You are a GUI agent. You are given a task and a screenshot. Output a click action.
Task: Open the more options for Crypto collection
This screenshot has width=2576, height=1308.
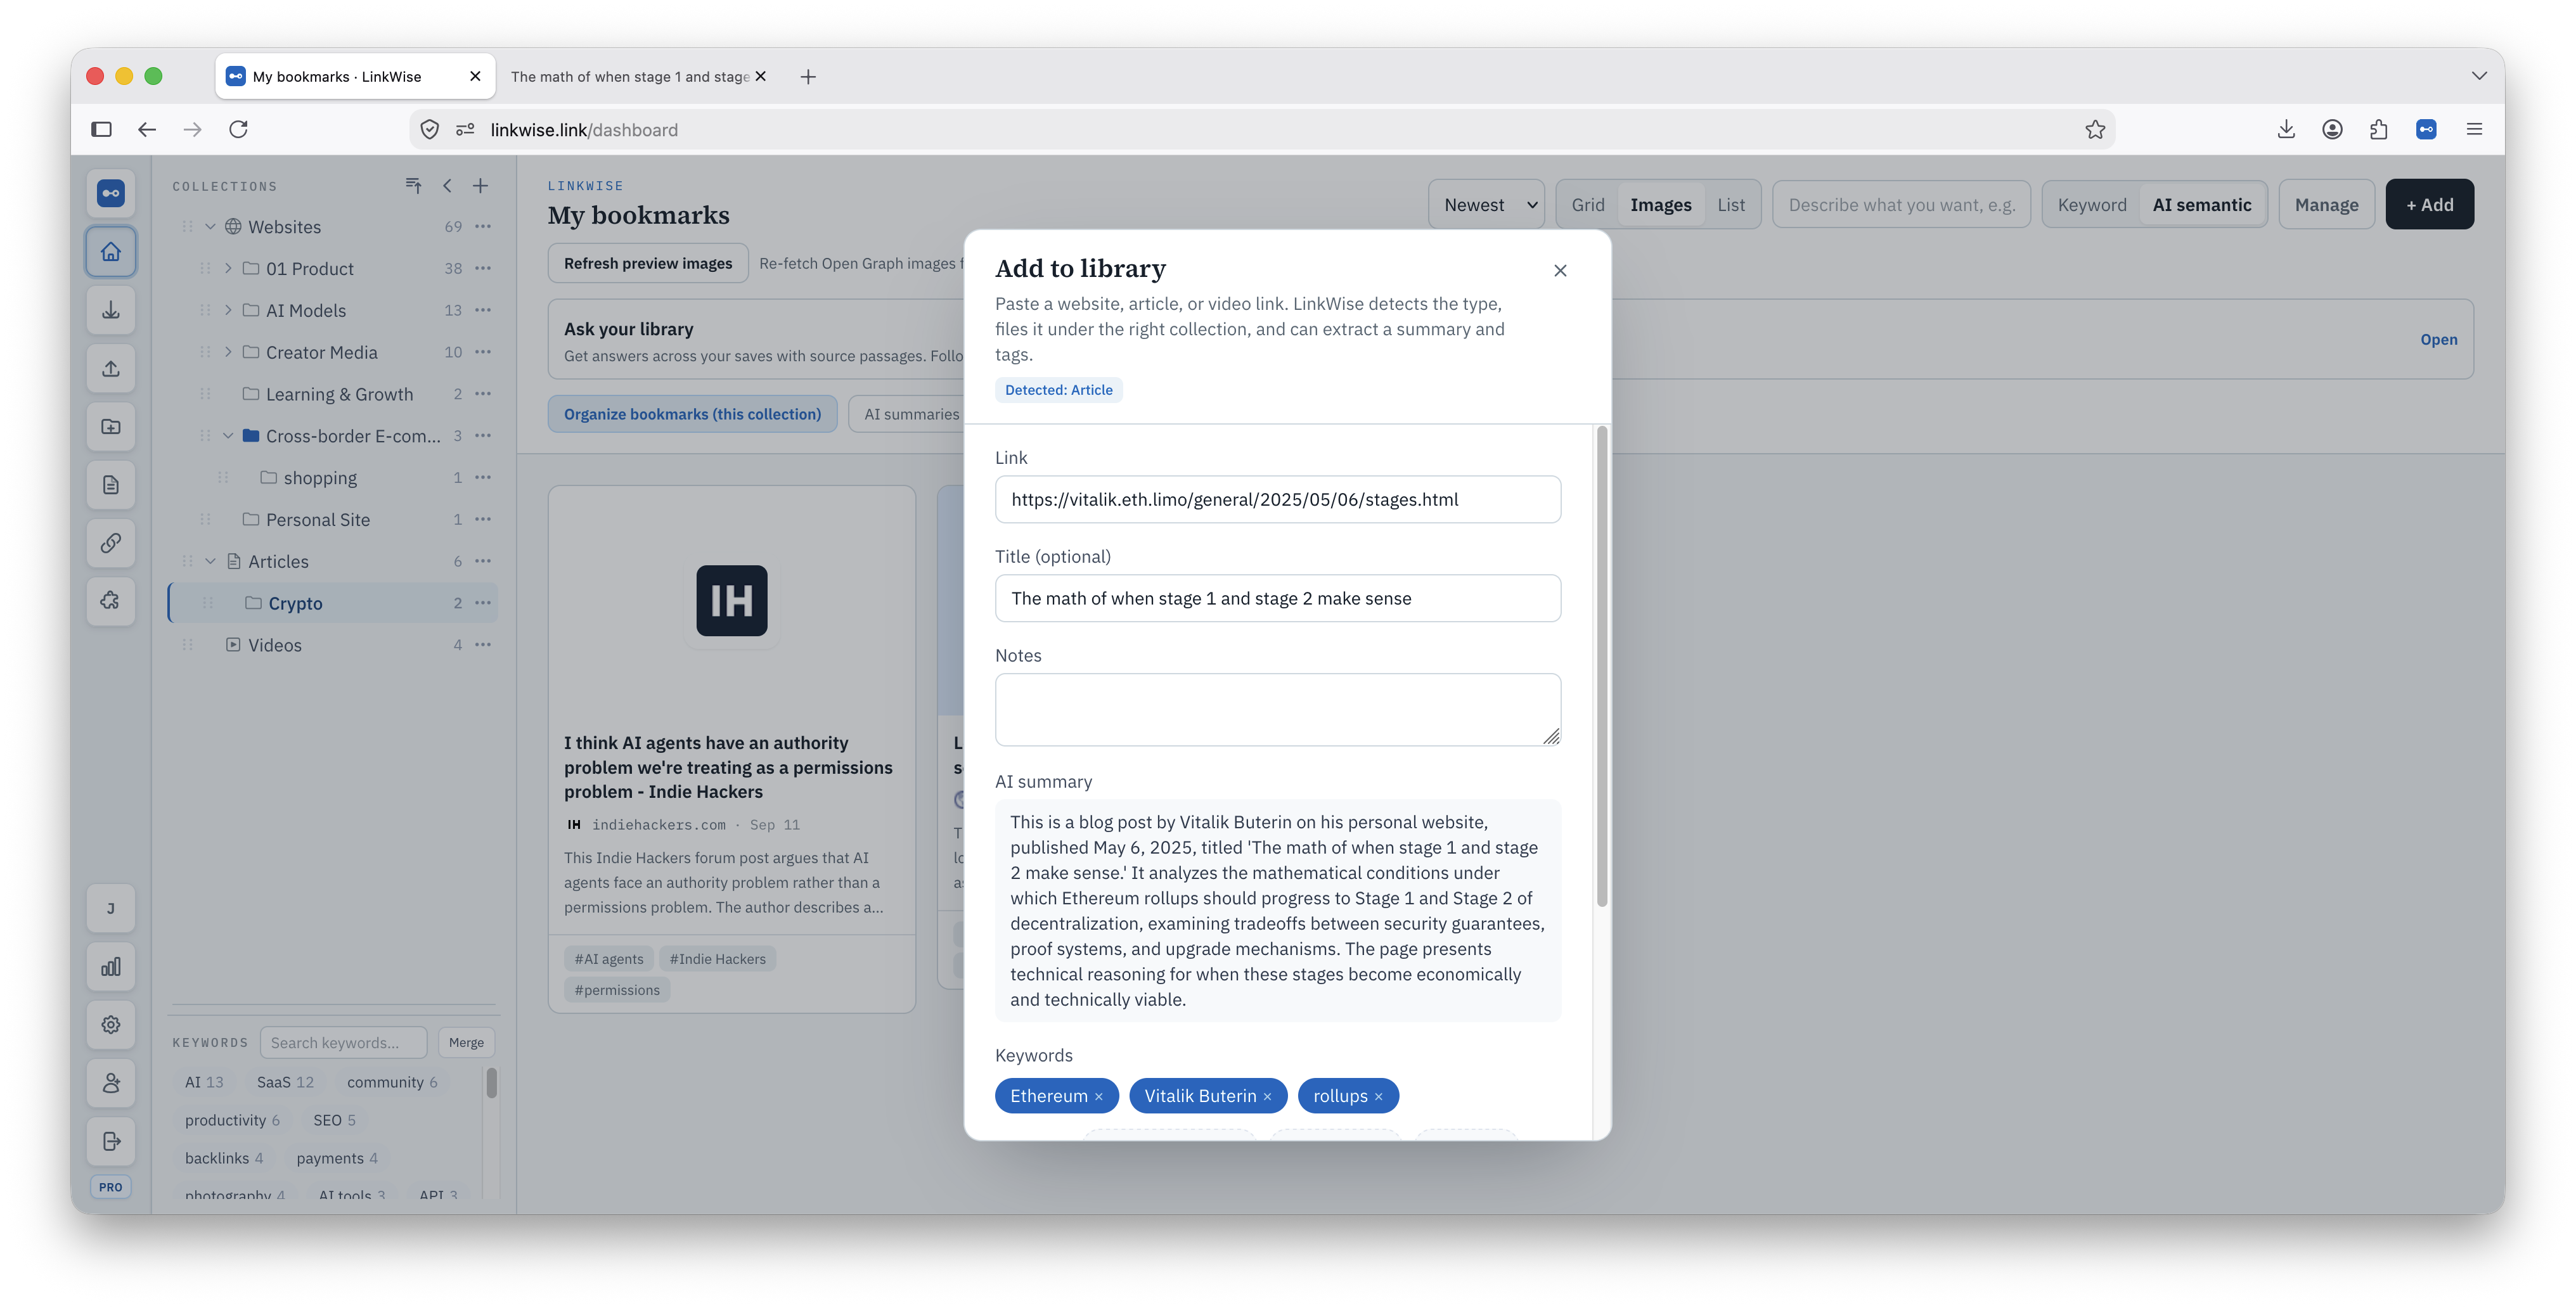[484, 603]
